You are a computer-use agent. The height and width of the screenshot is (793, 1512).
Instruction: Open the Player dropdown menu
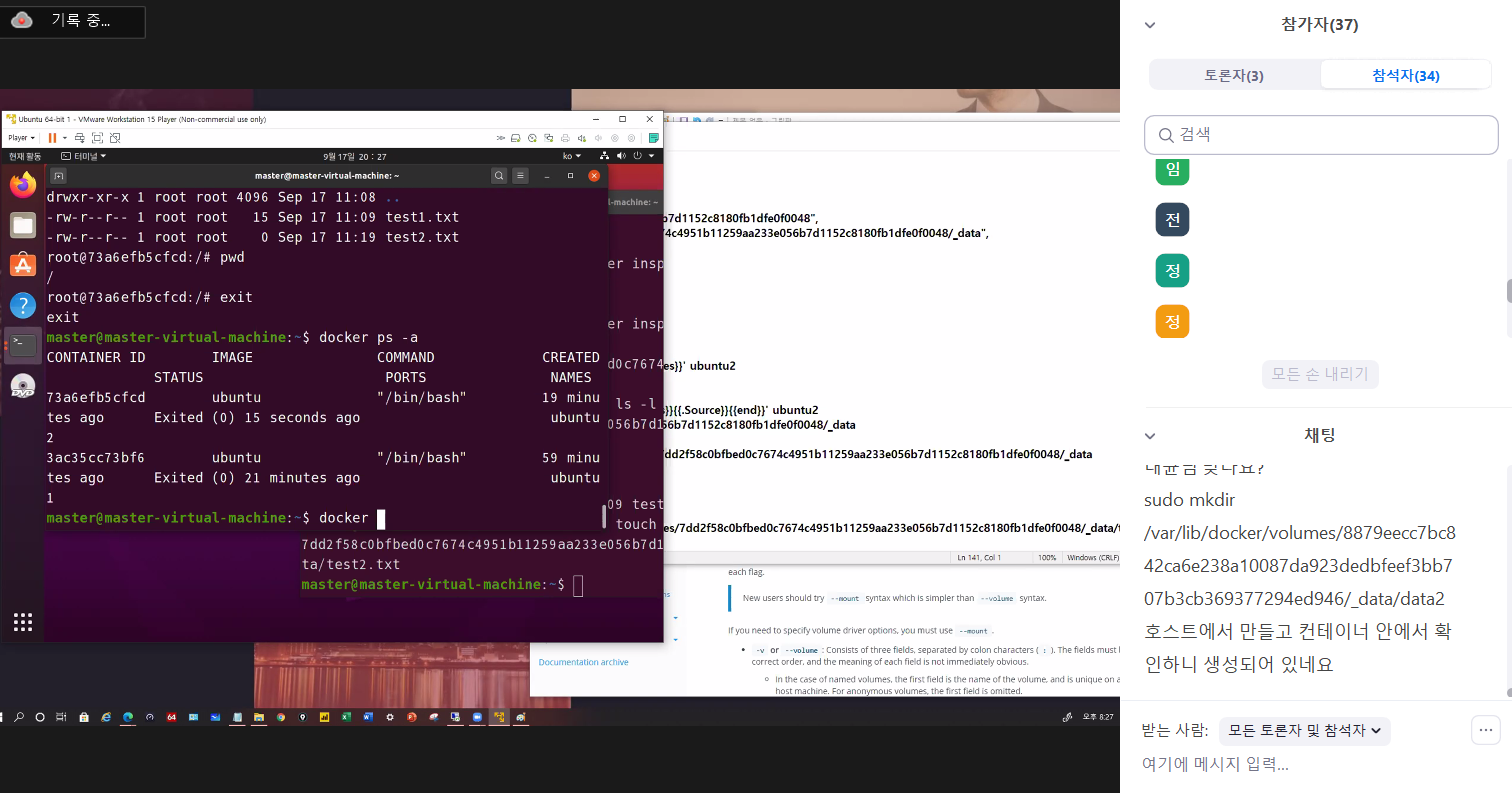[x=20, y=138]
